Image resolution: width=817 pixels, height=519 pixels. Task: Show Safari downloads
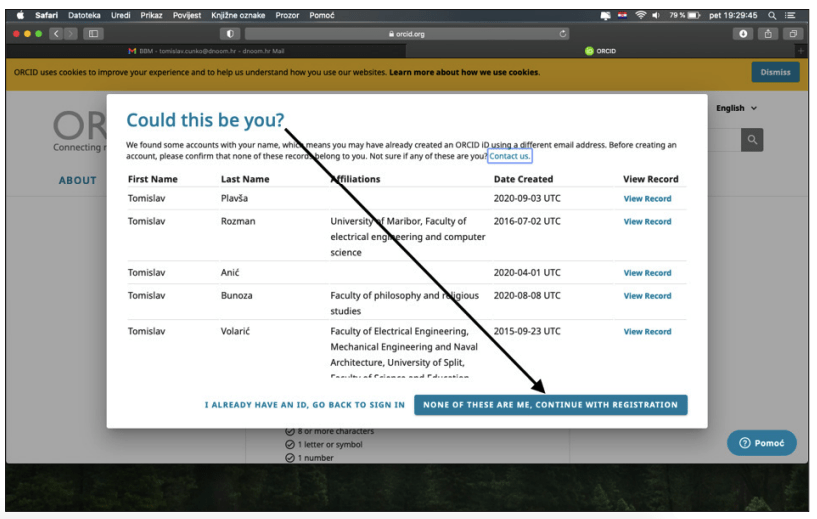743,34
